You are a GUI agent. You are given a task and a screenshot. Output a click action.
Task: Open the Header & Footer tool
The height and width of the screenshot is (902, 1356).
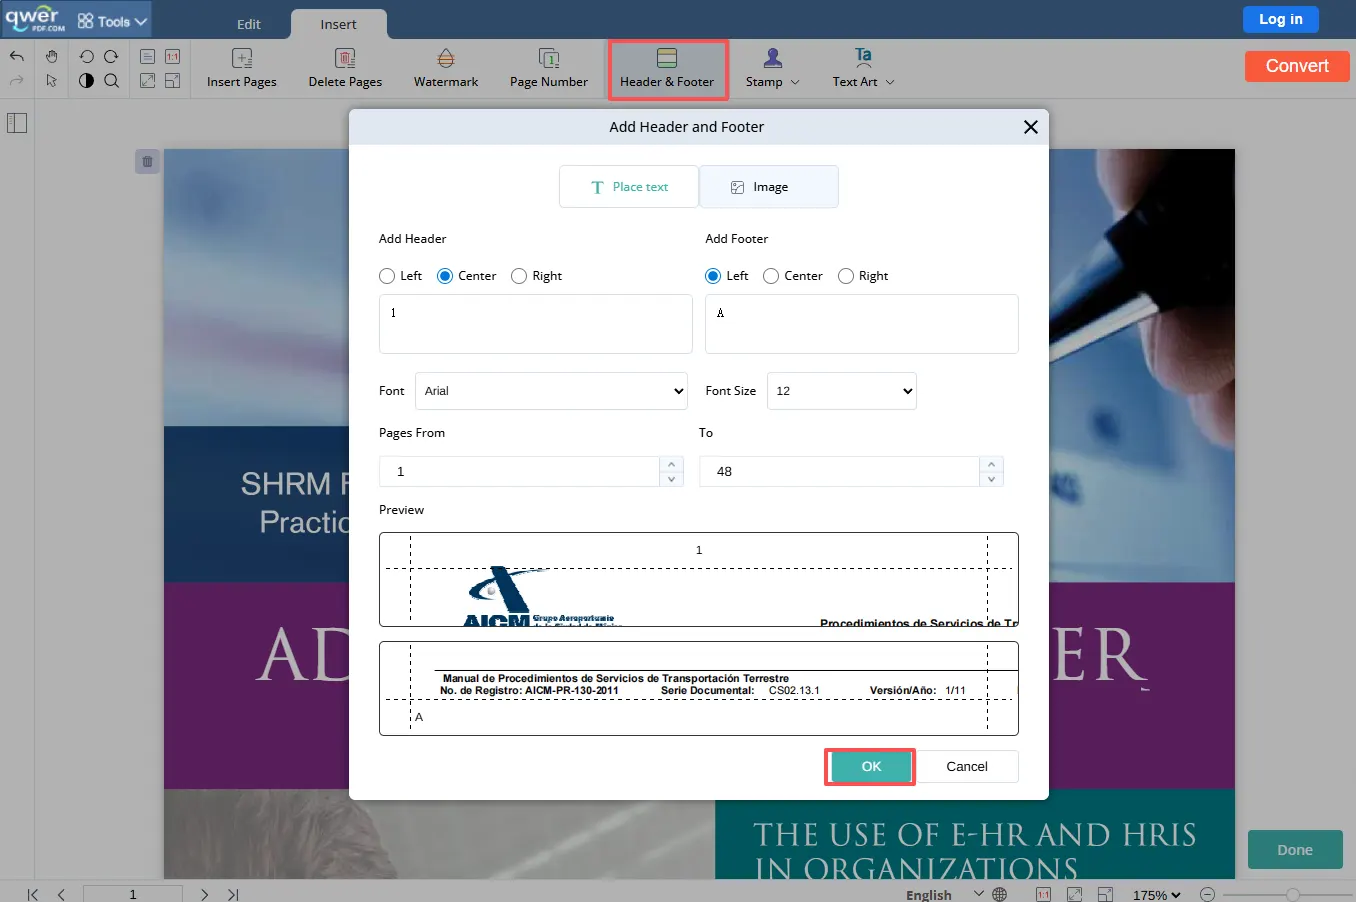tap(667, 69)
